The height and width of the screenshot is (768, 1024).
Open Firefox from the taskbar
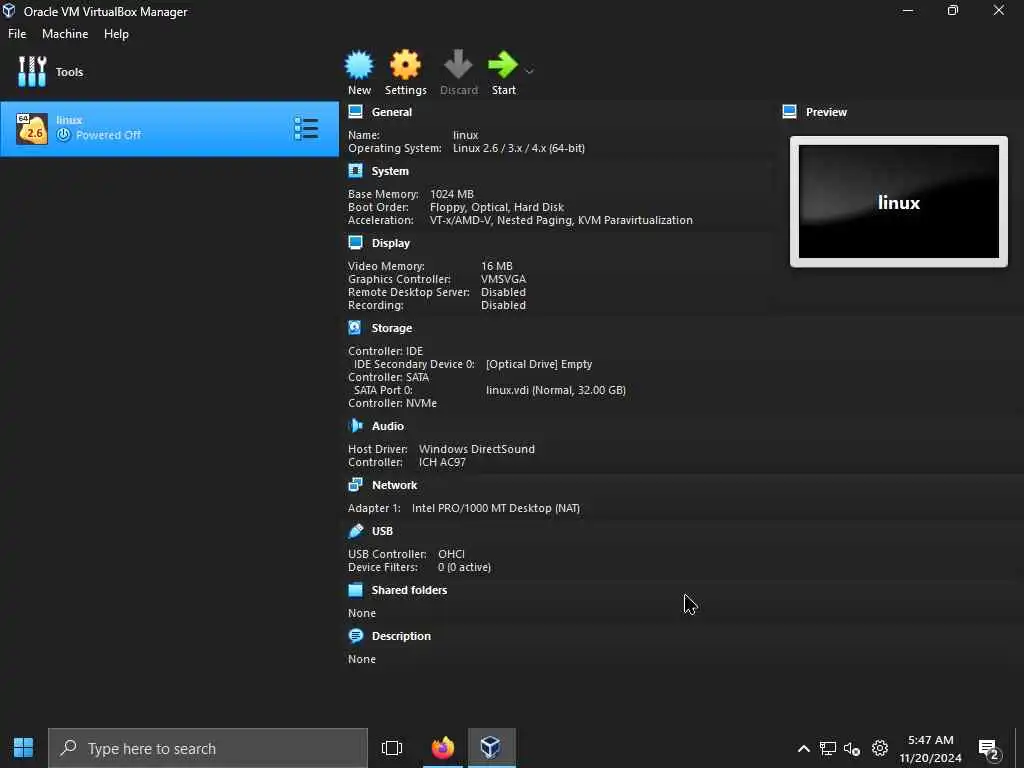[442, 748]
